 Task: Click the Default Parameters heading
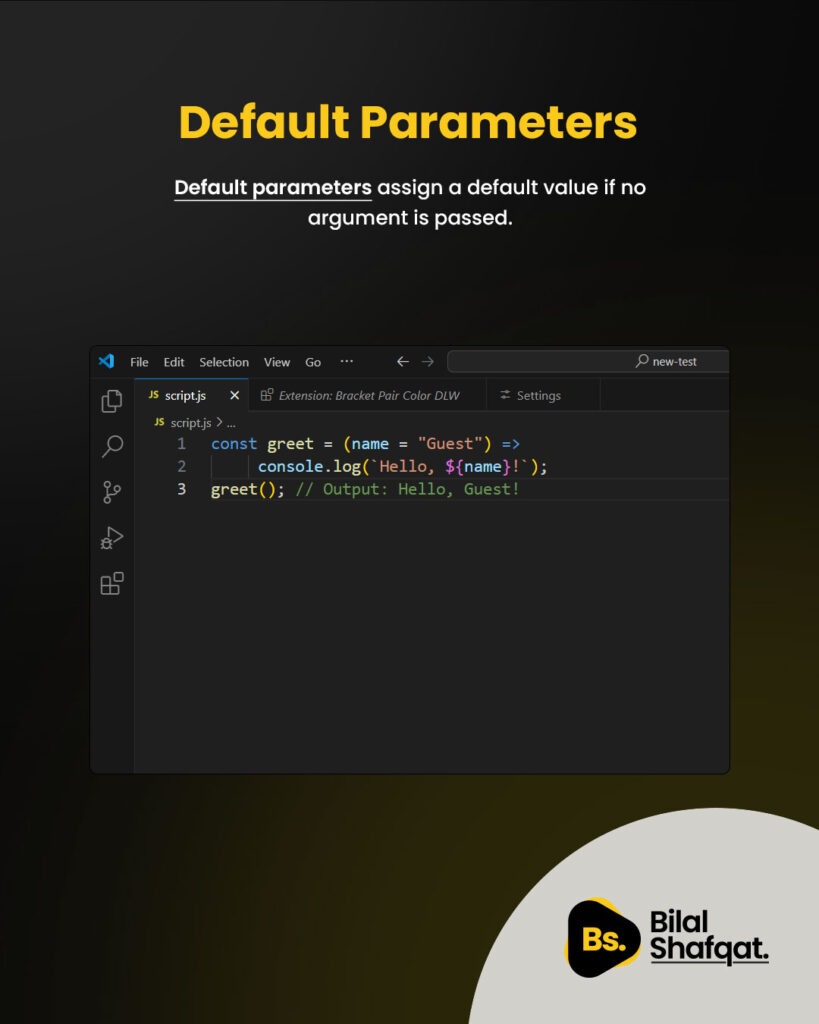pyautogui.click(x=408, y=122)
